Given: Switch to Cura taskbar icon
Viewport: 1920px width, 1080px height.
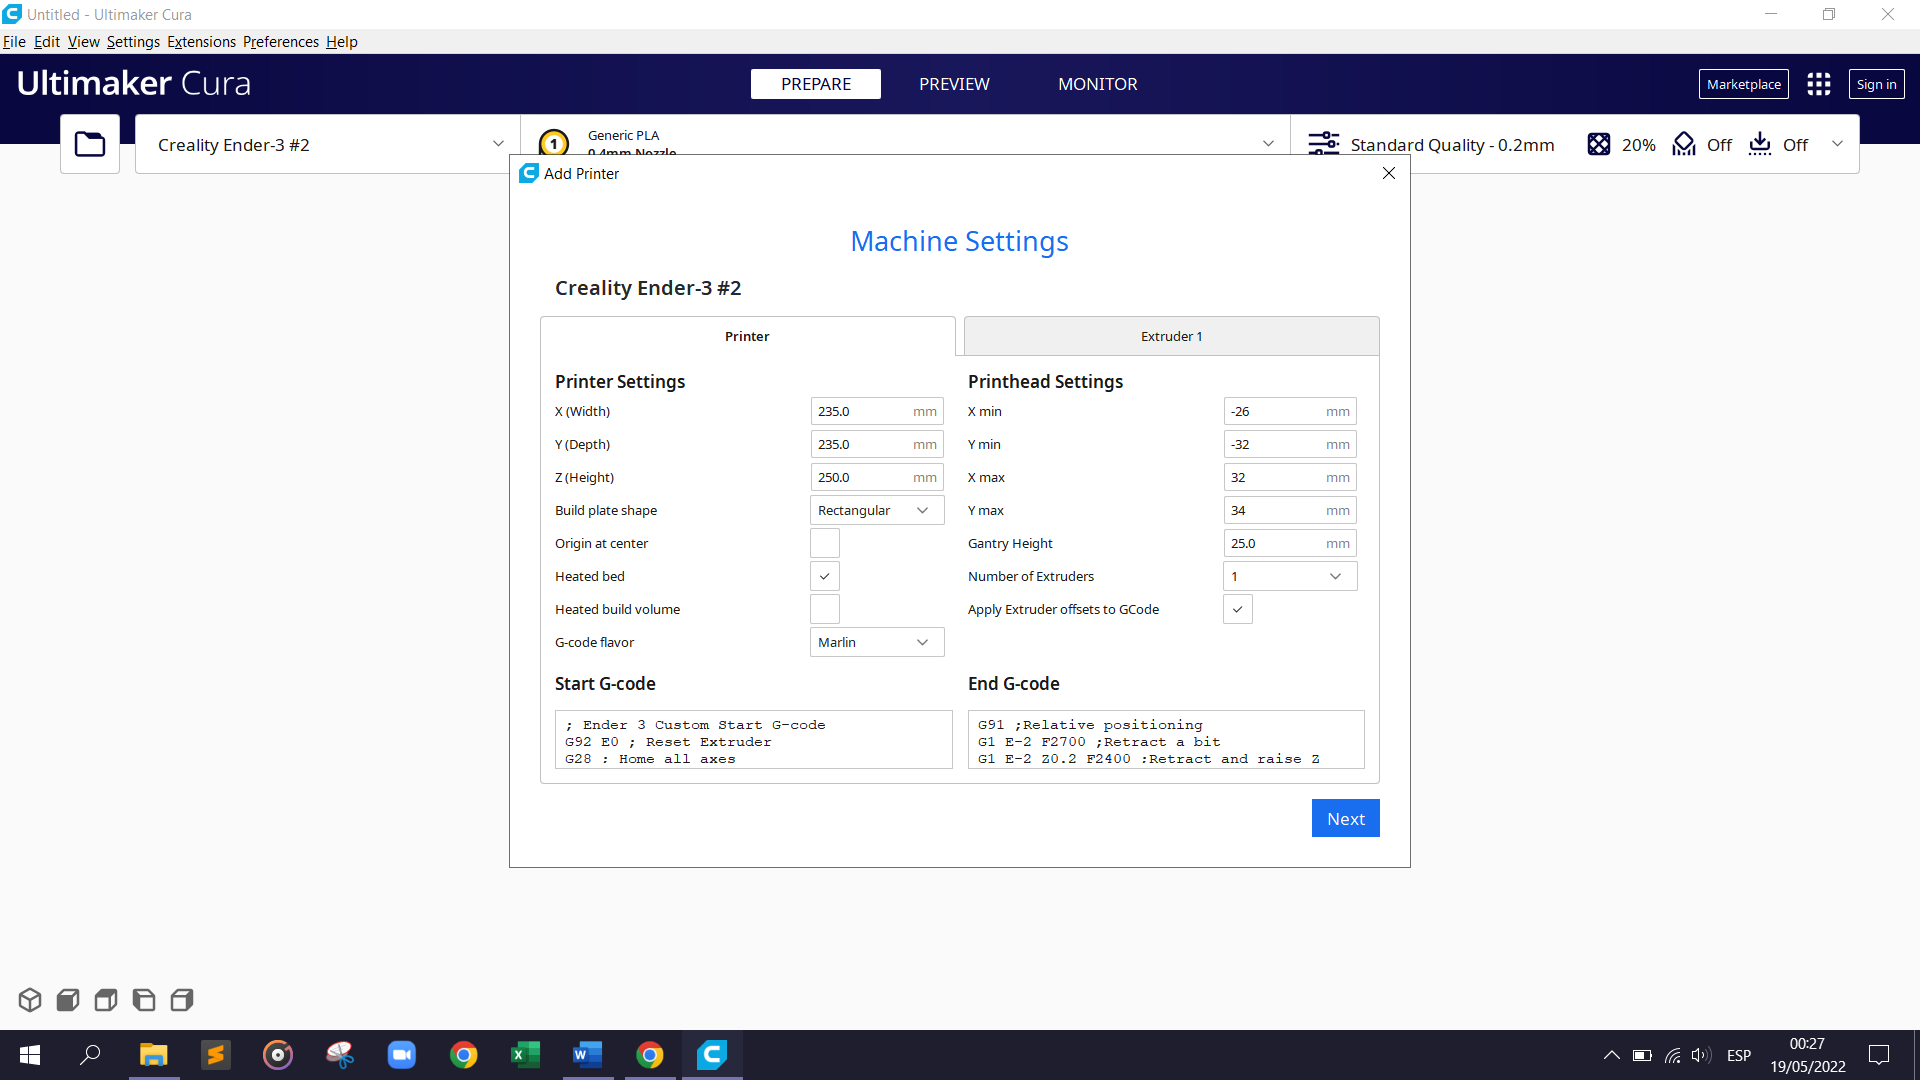Looking at the screenshot, I should (712, 1054).
